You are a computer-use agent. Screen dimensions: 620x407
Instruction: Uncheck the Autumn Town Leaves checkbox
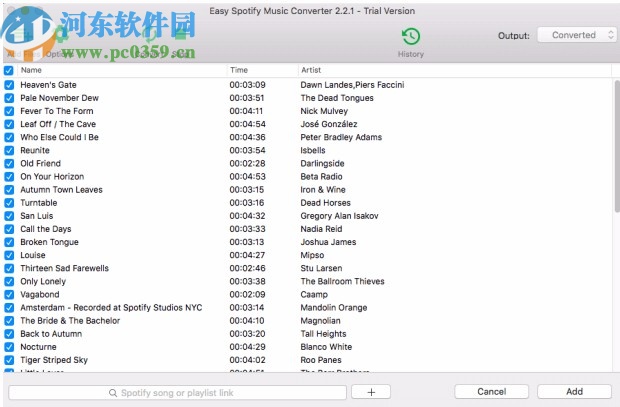tap(9, 190)
